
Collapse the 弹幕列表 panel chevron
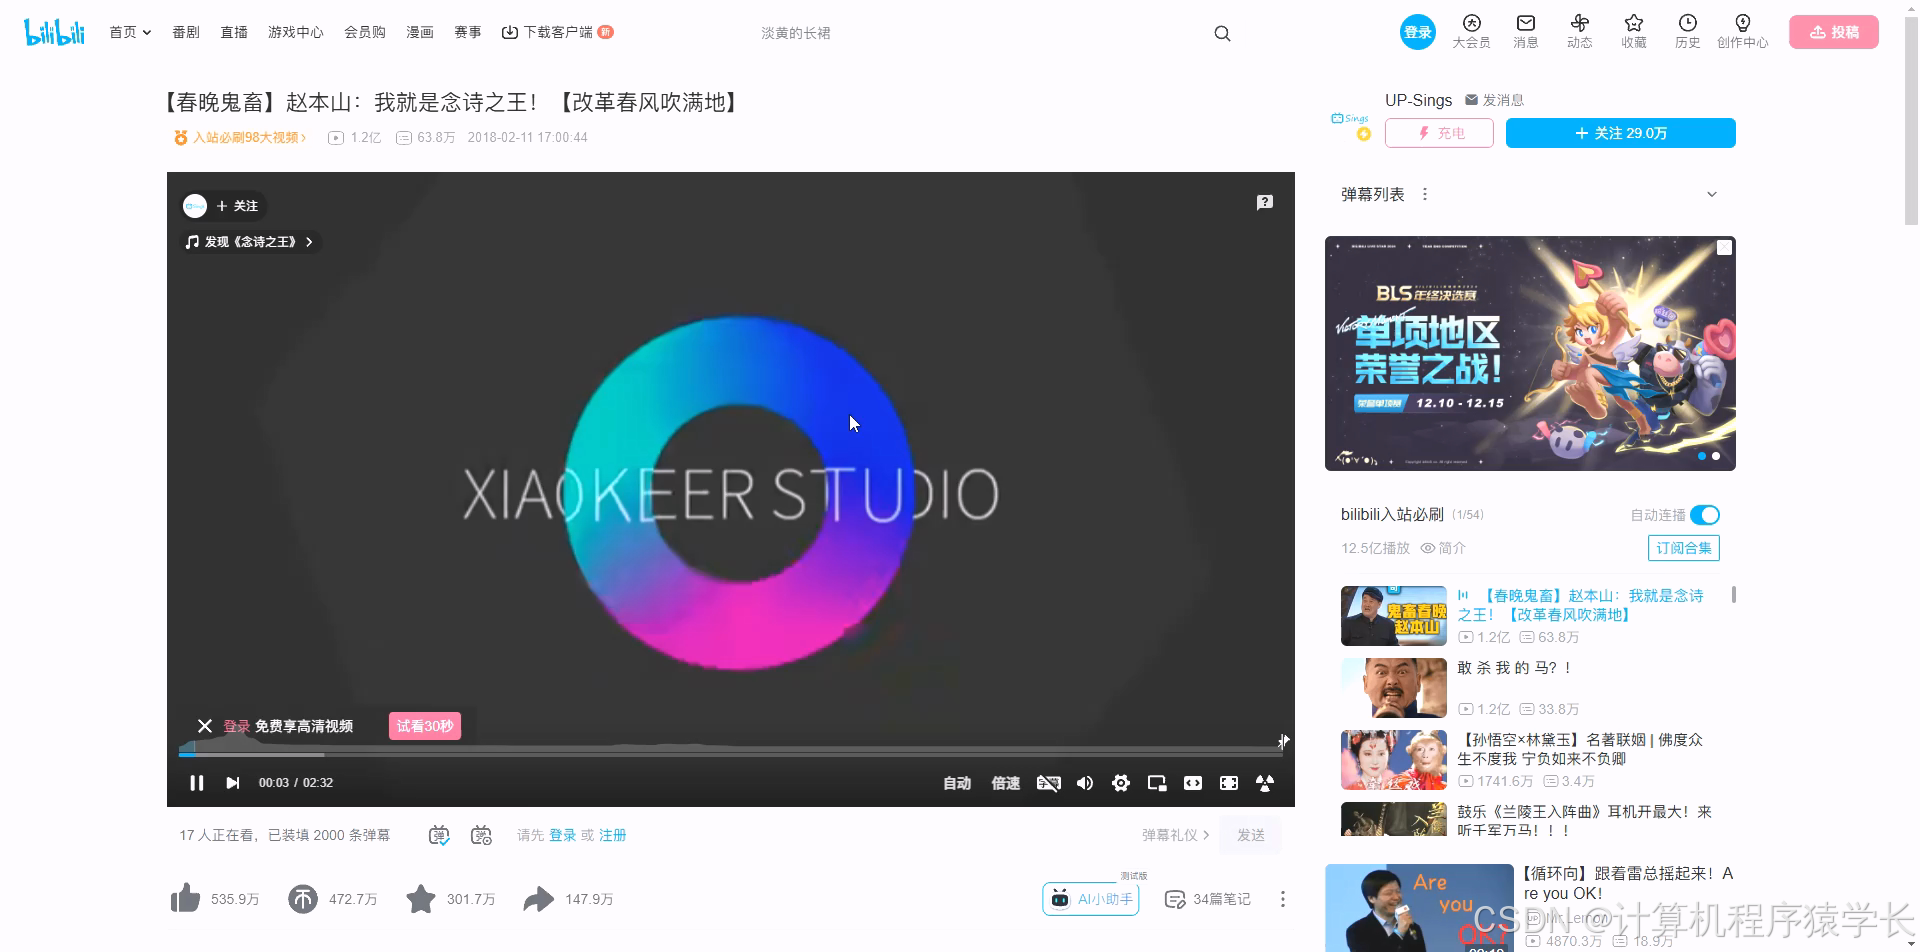[x=1712, y=193]
